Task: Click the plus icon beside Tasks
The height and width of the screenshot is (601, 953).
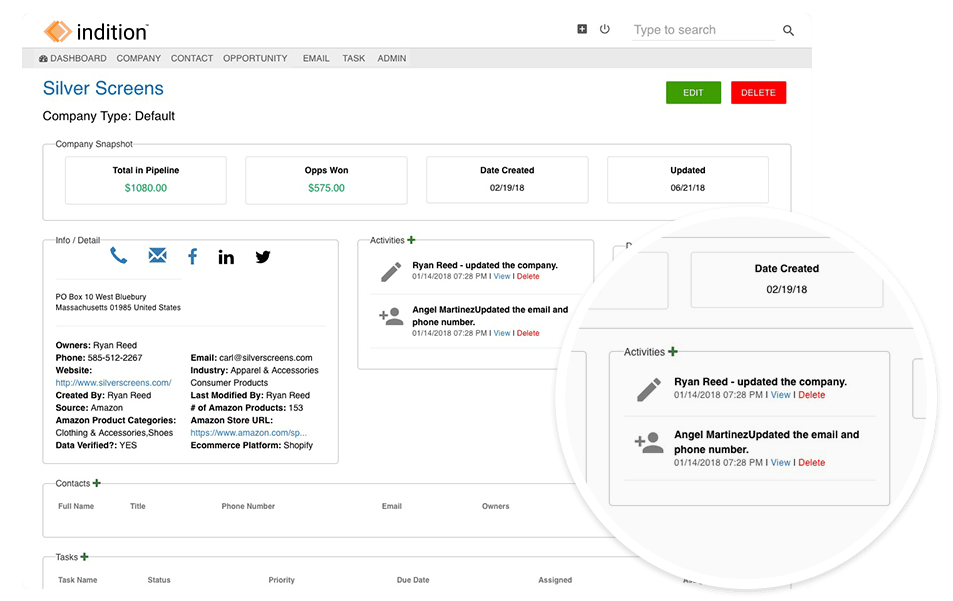Action: coord(85,557)
